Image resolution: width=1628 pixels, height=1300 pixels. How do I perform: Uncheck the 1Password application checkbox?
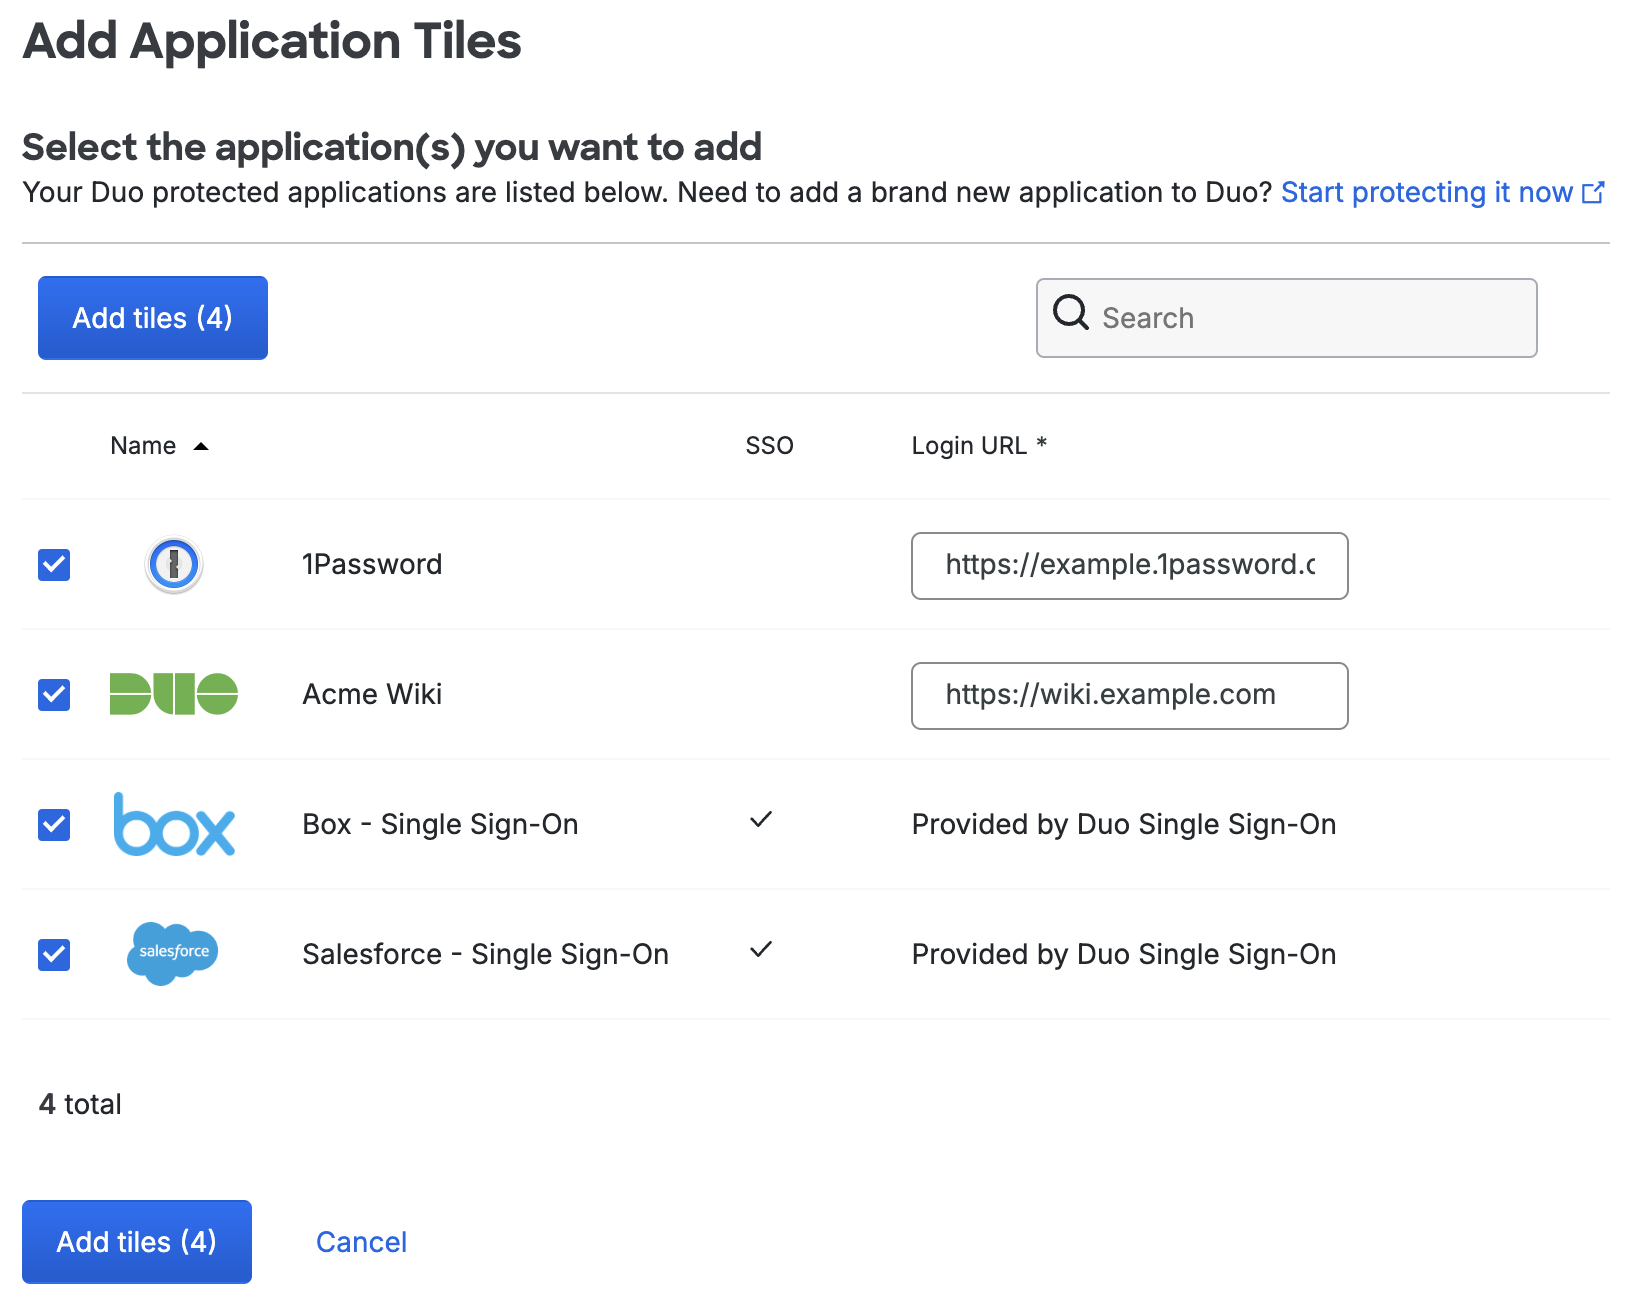coord(53,564)
